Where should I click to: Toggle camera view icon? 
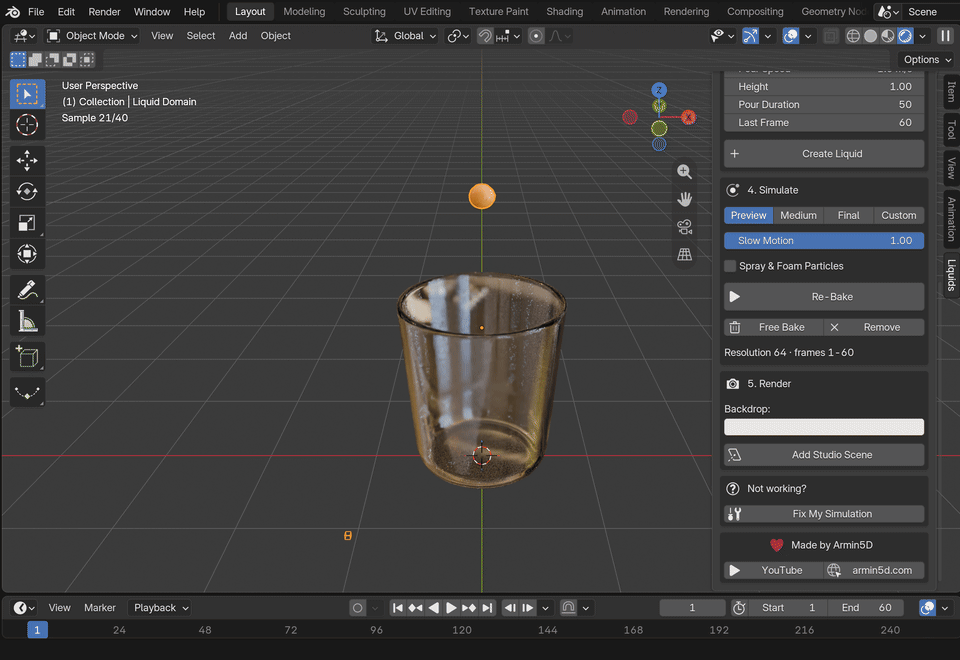[684, 227]
